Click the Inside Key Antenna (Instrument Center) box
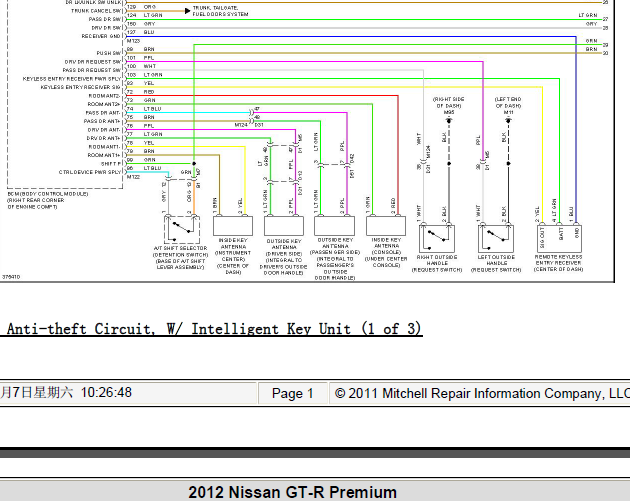 [233, 226]
